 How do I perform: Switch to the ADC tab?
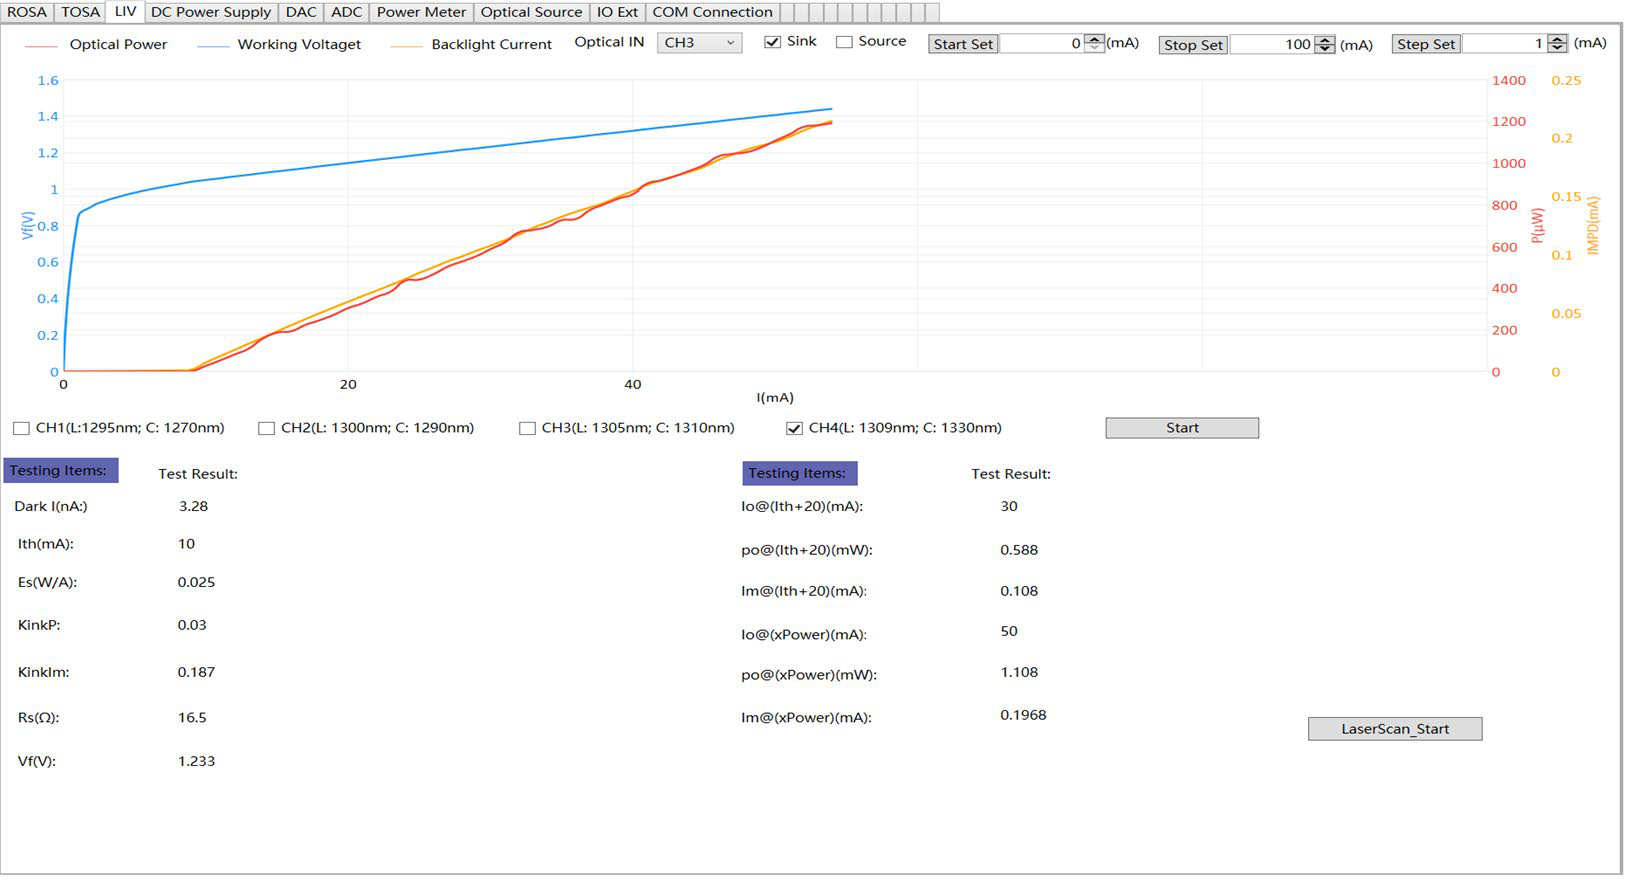pyautogui.click(x=347, y=12)
